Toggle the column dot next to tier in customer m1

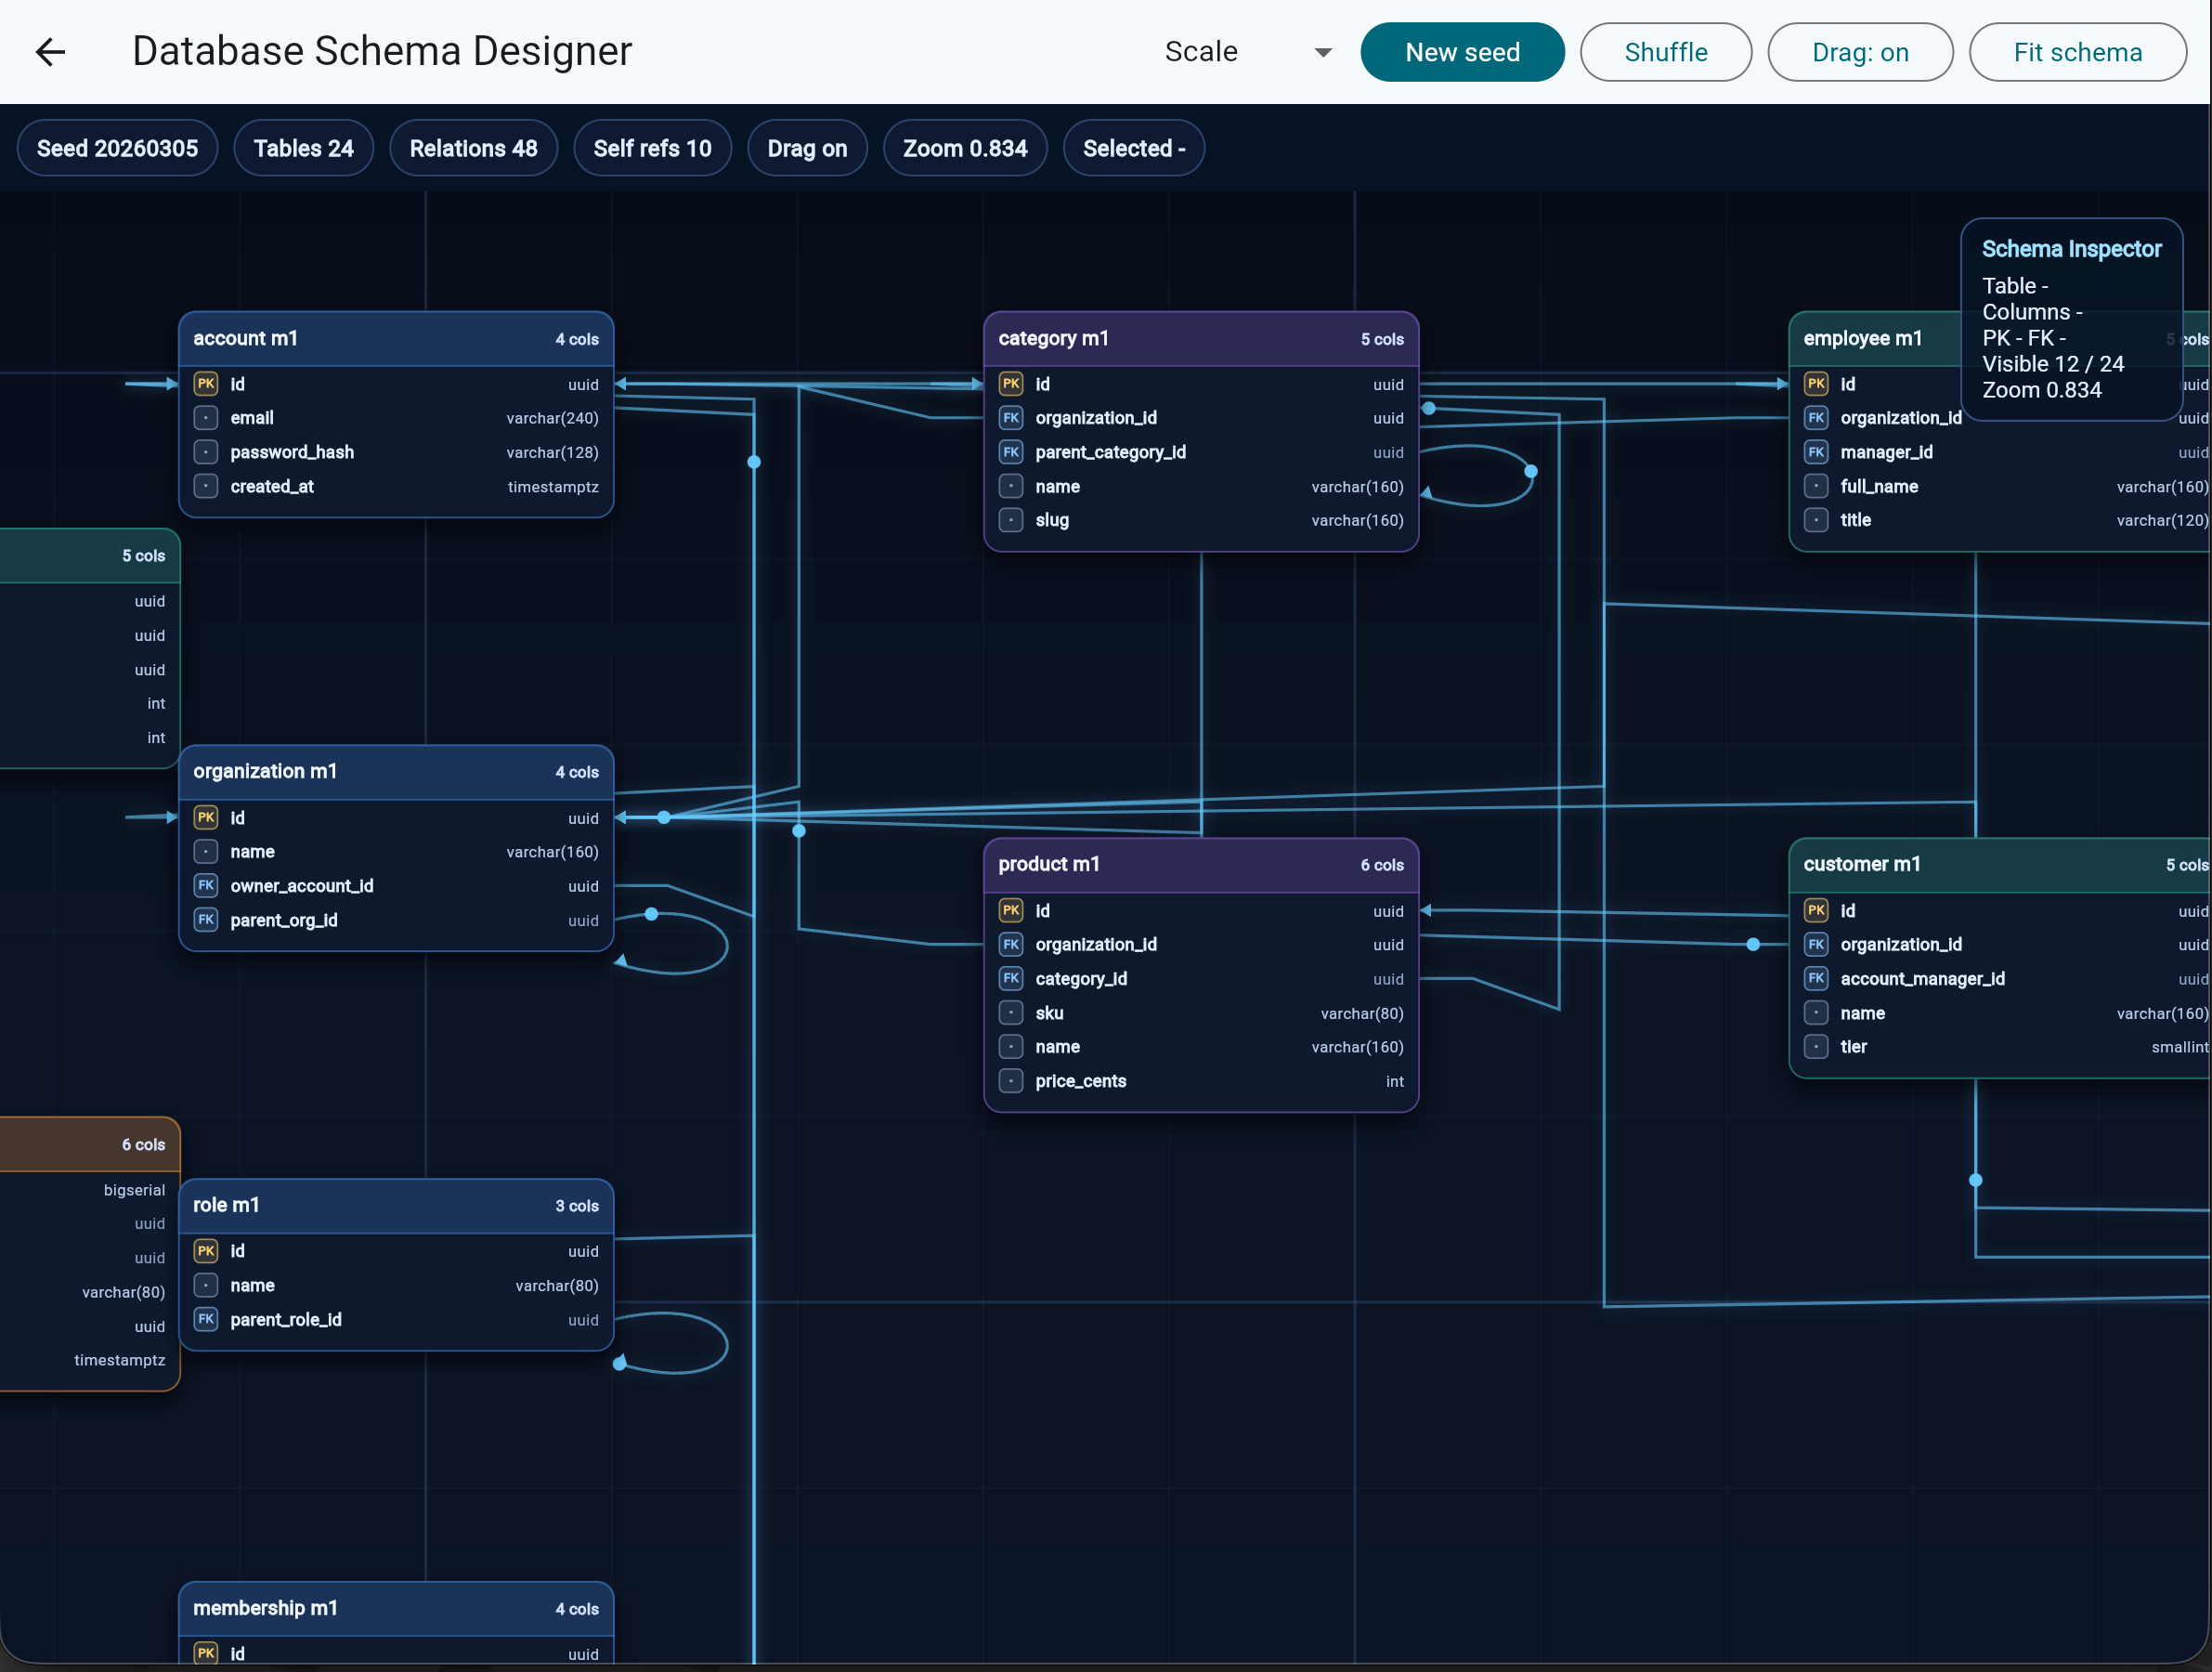point(1817,1046)
